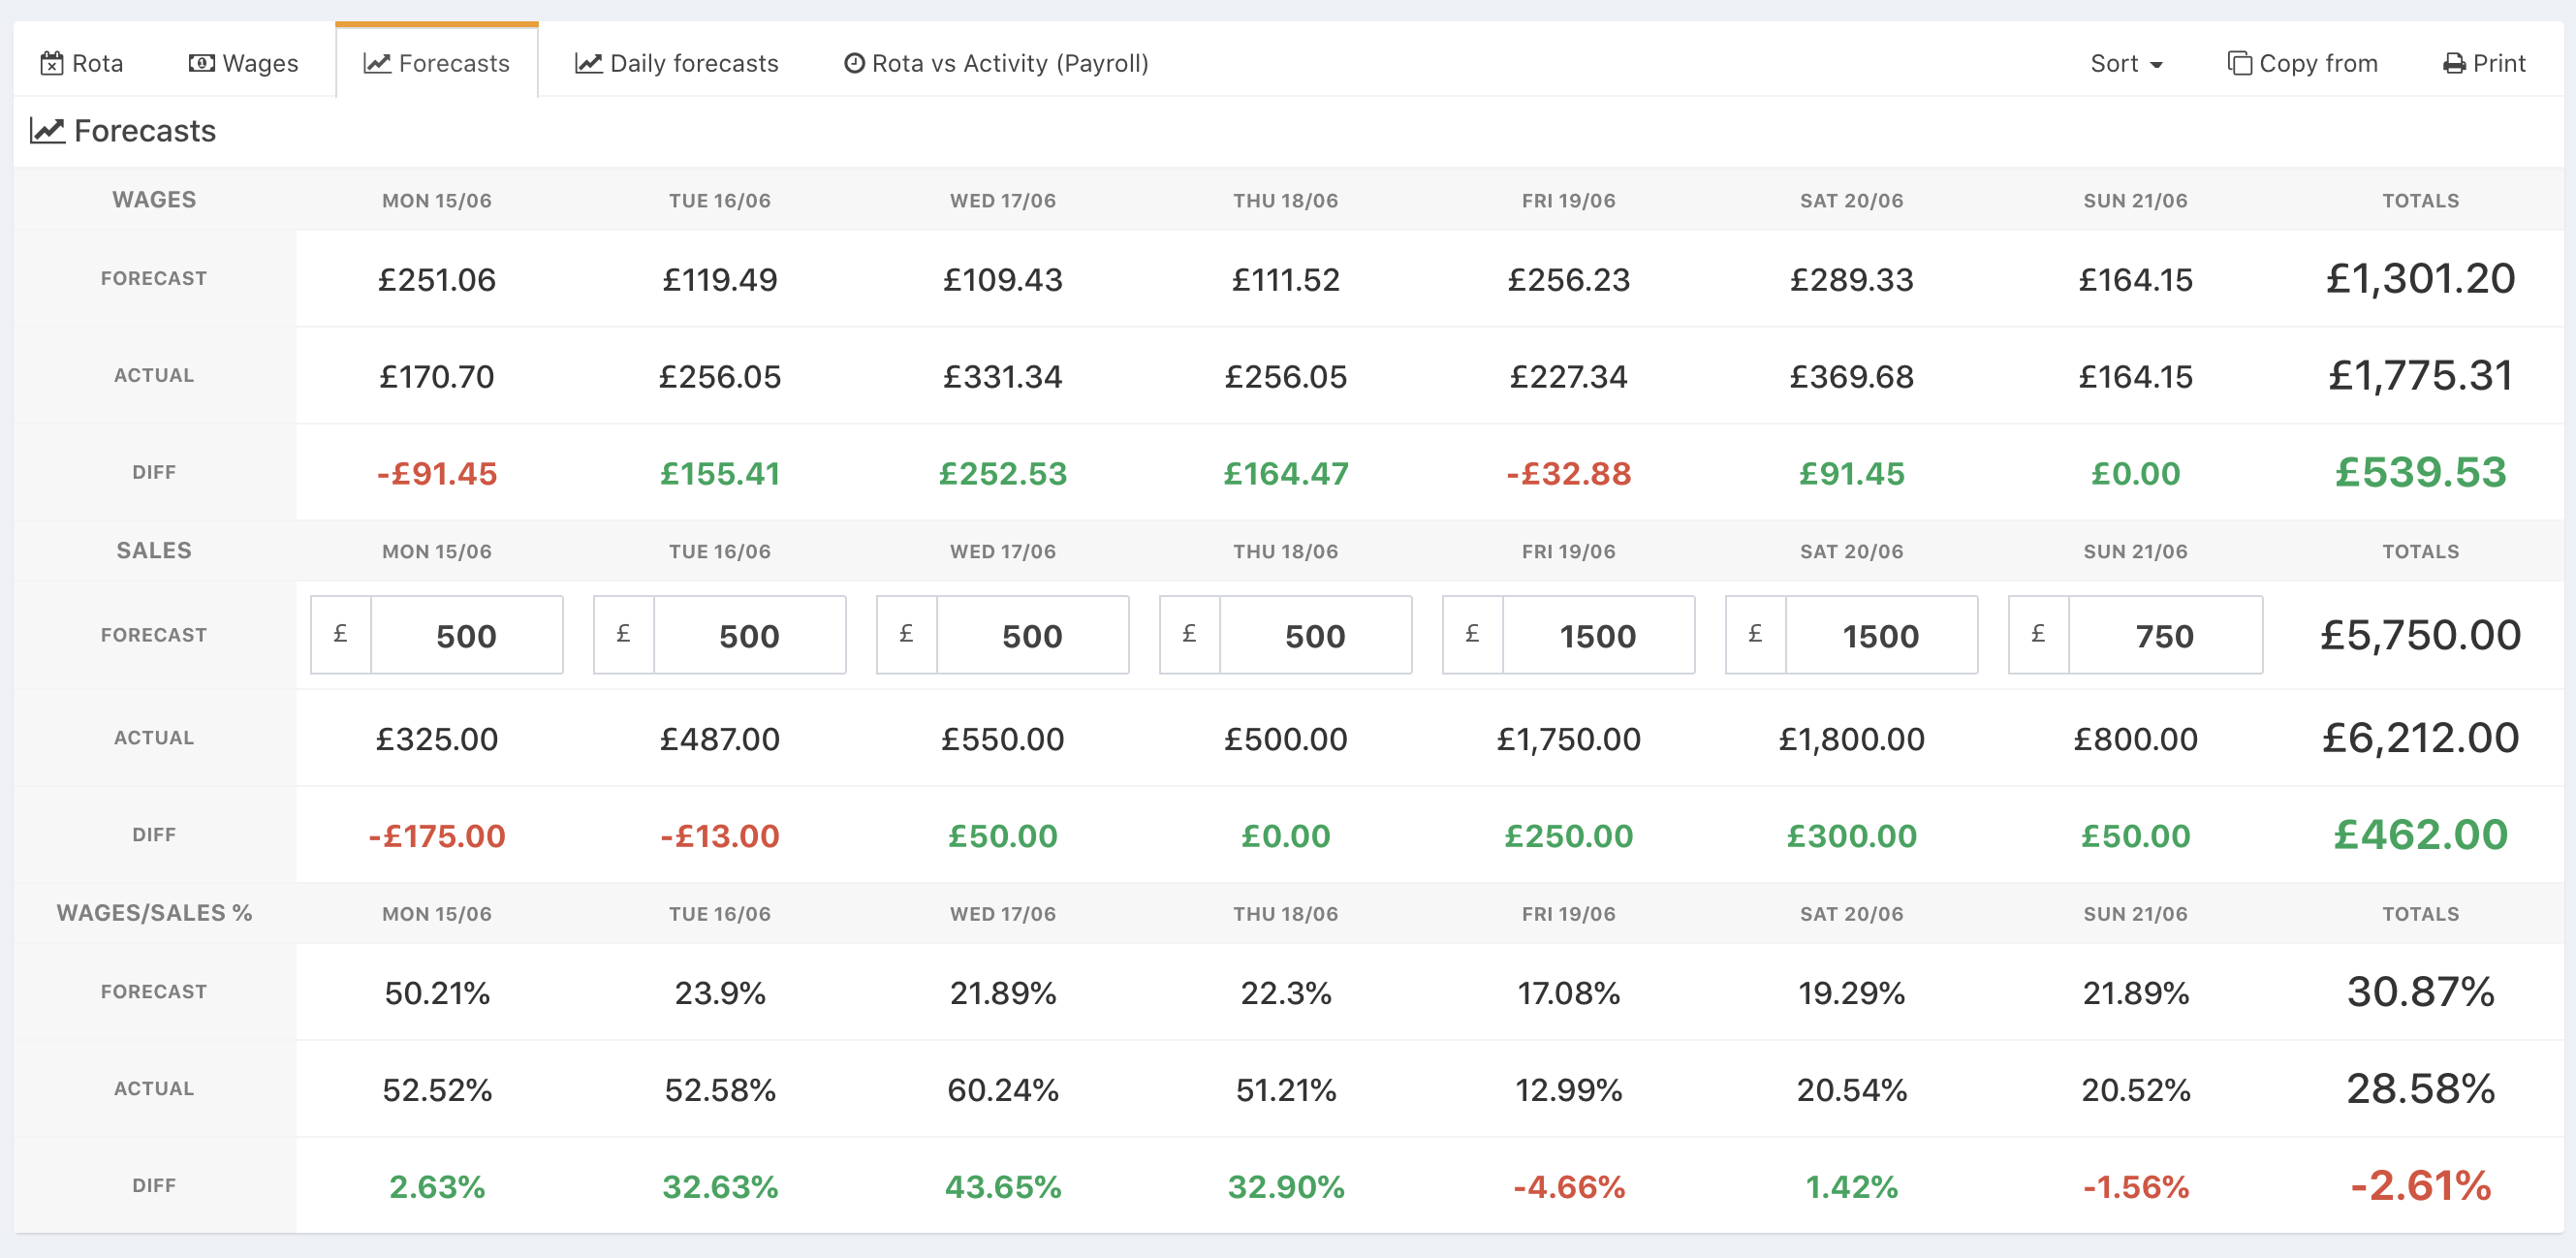Click the Print printer icon
Screen dimensions: 2576x1258
tap(2454, 64)
